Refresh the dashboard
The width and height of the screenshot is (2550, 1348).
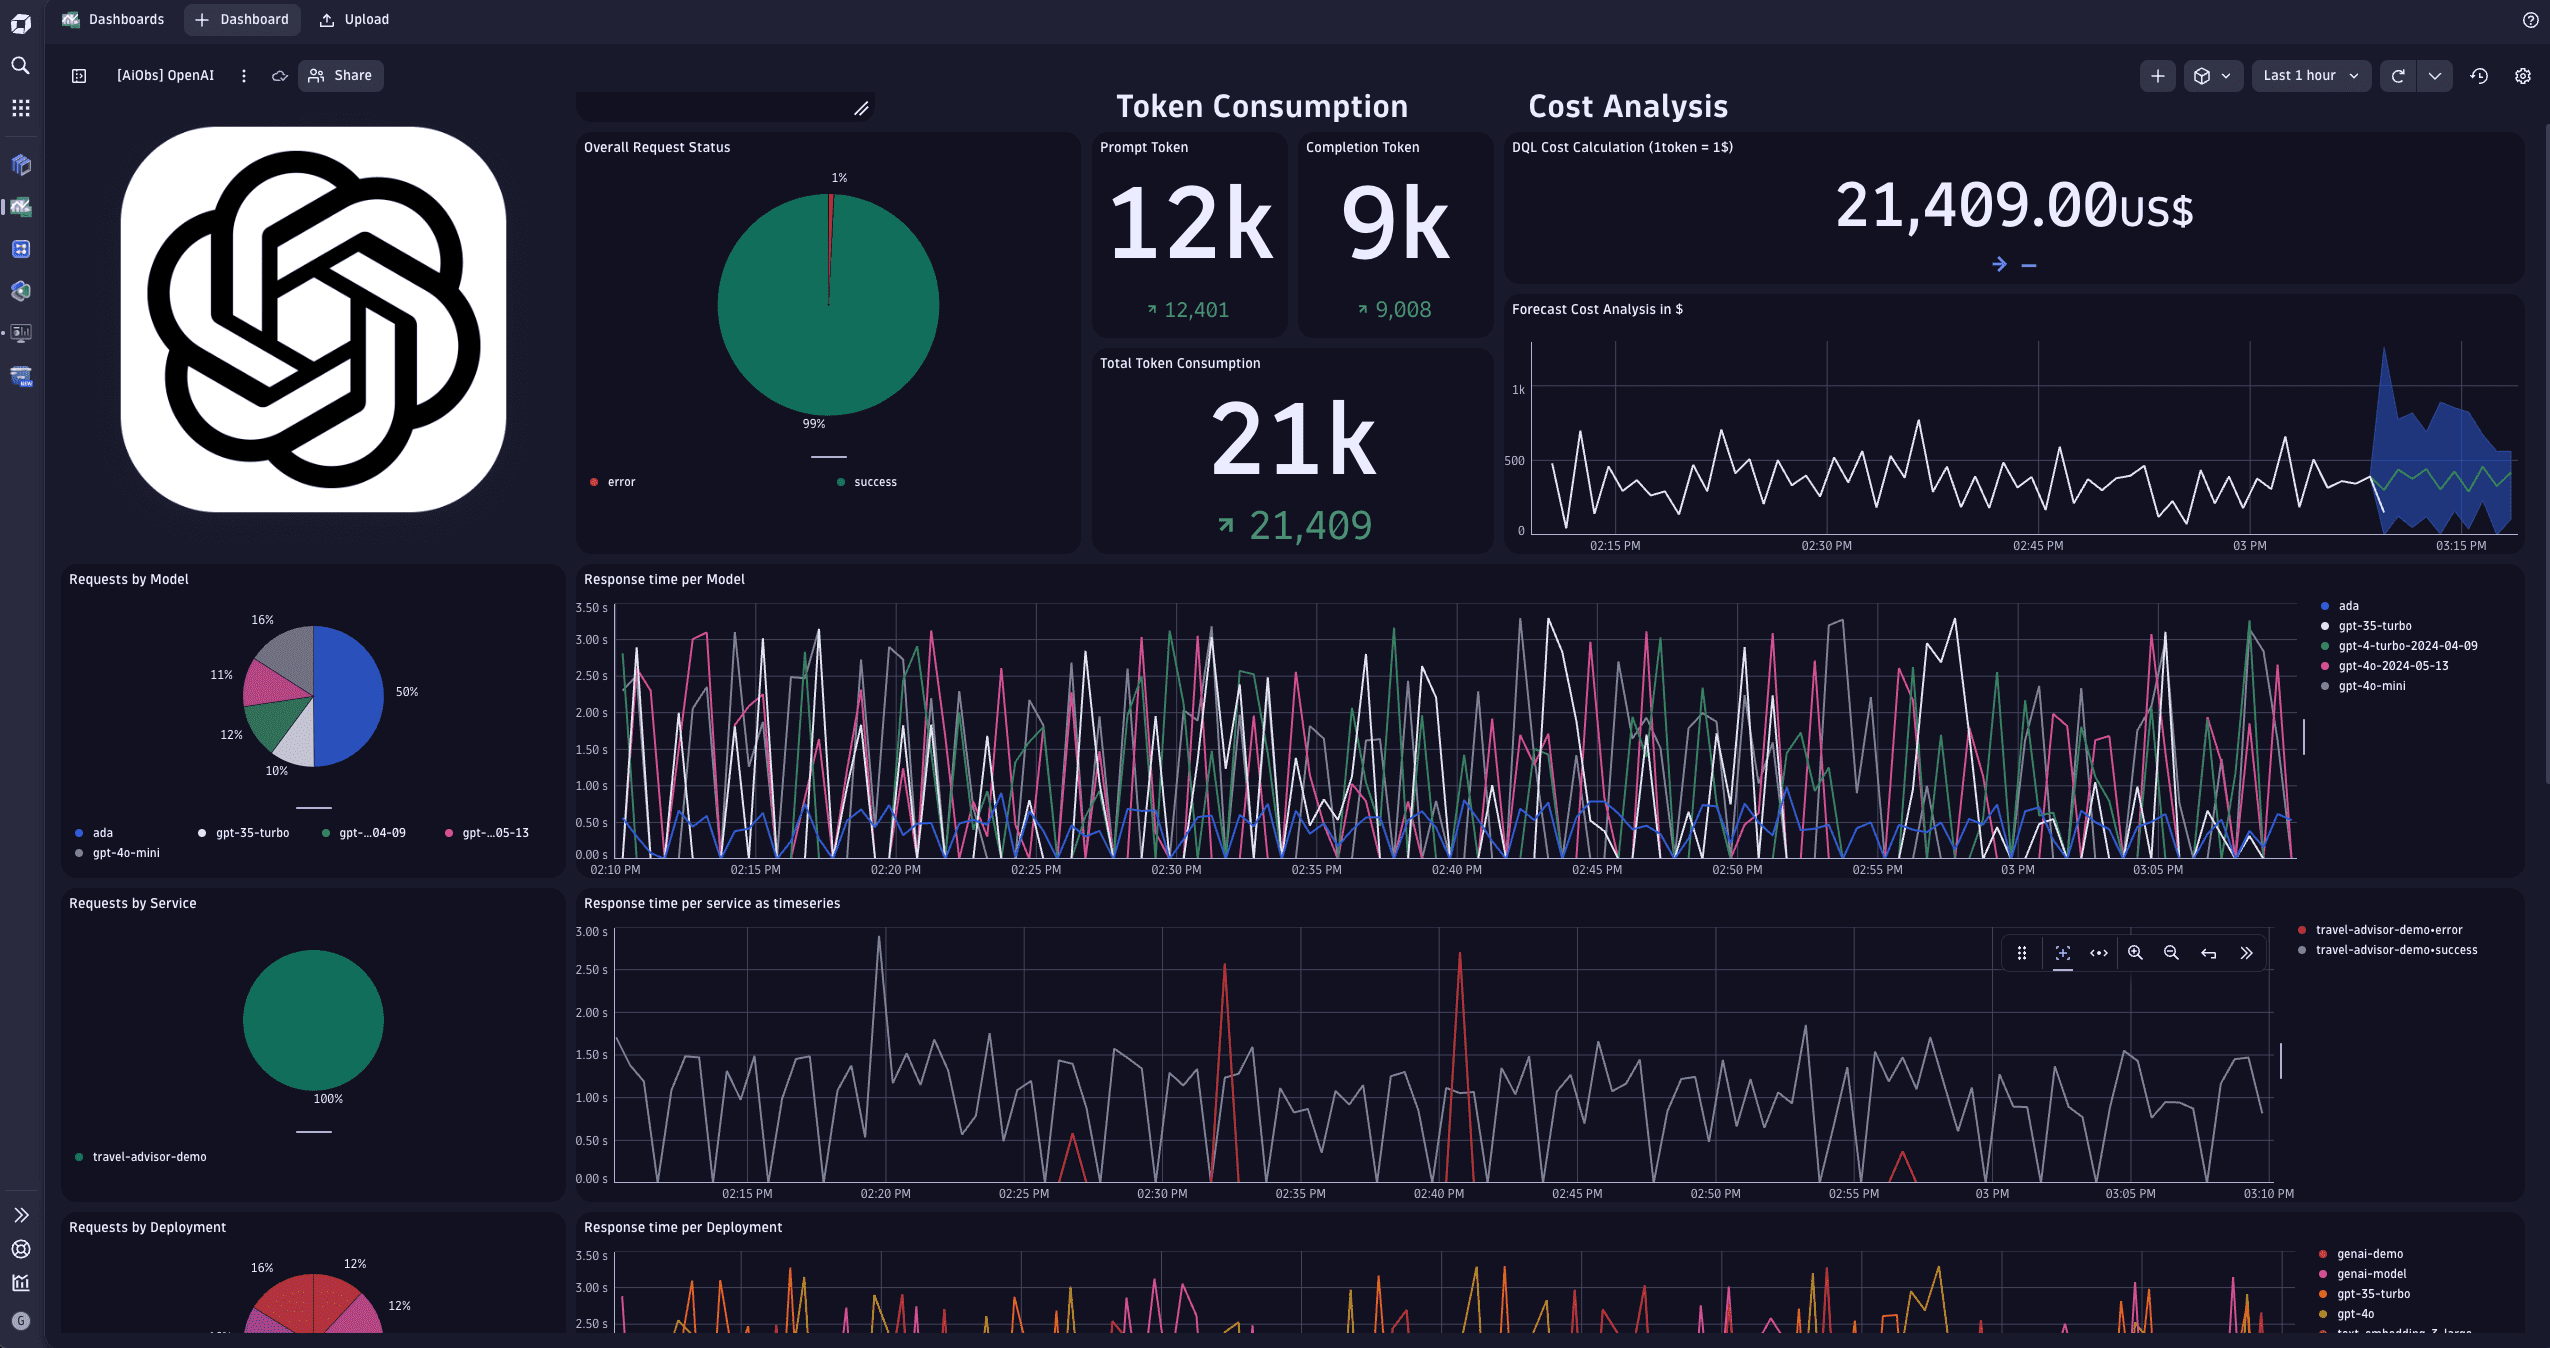pyautogui.click(x=2397, y=76)
